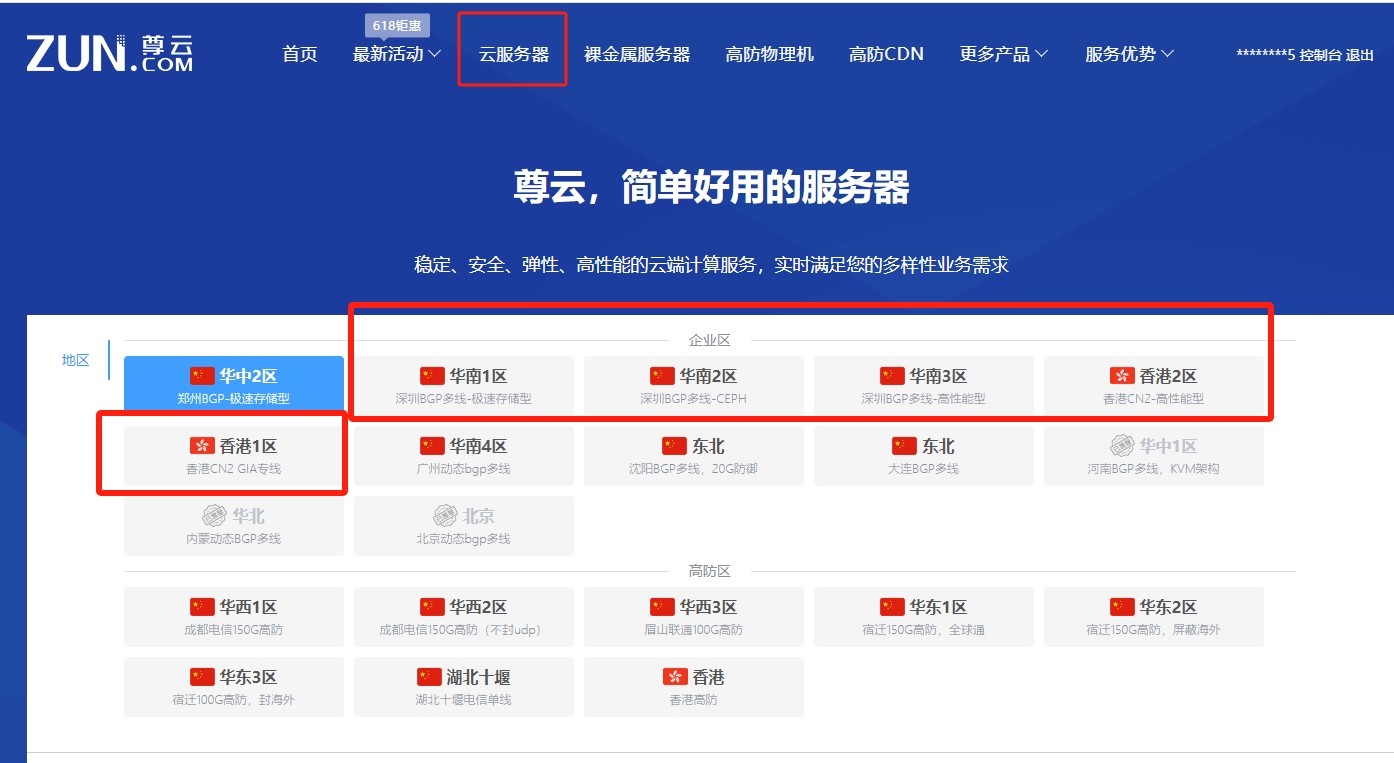Screen dimensions: 1394x763
Task: Open 高防CDN in the navigation
Action: click(886, 54)
